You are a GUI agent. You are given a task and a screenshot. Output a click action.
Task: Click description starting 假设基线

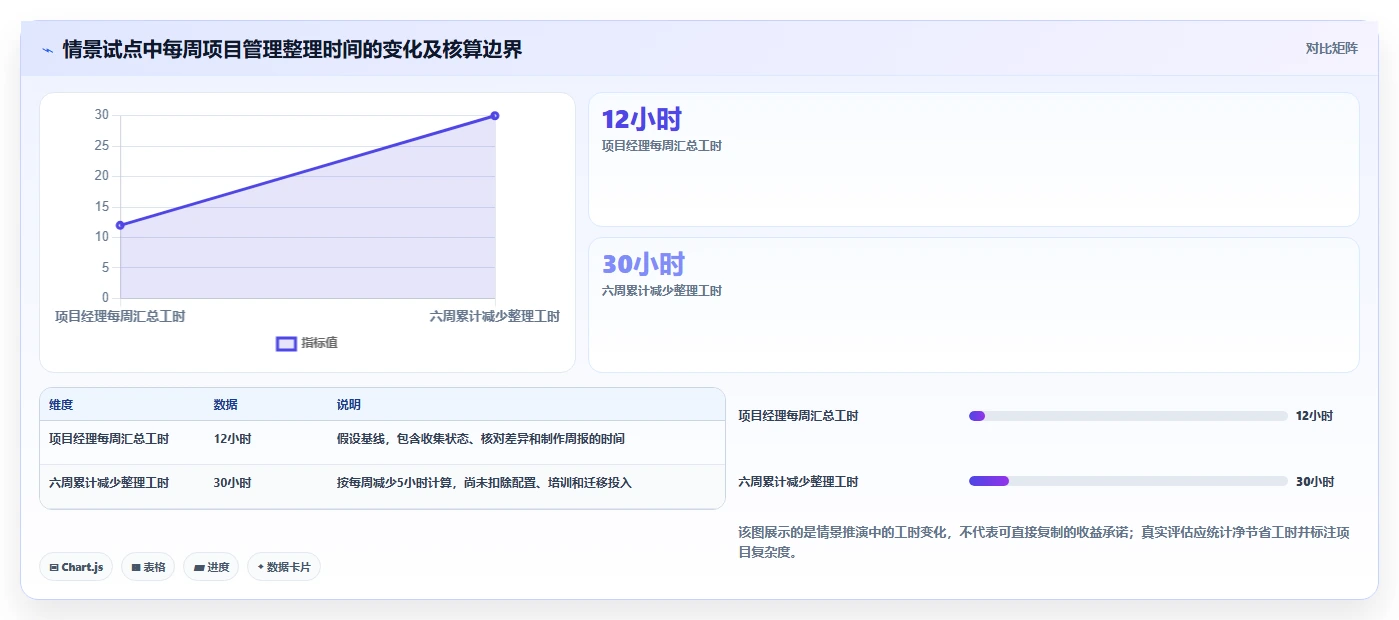tap(481, 439)
